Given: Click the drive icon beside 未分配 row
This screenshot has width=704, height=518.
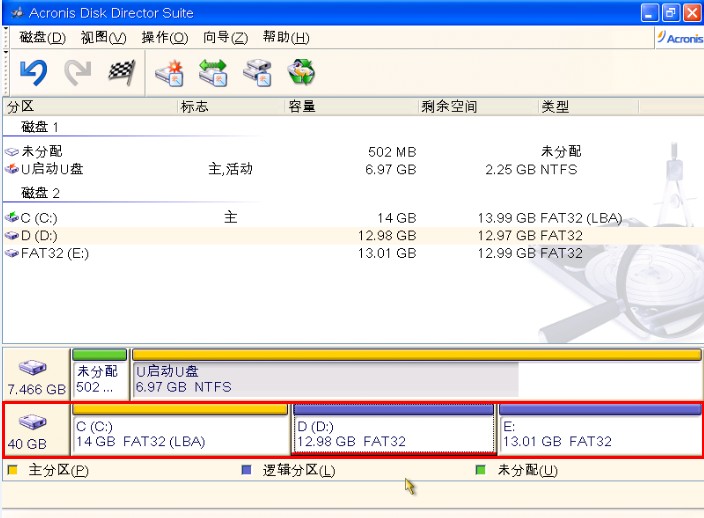Looking at the screenshot, I should tap(12, 152).
